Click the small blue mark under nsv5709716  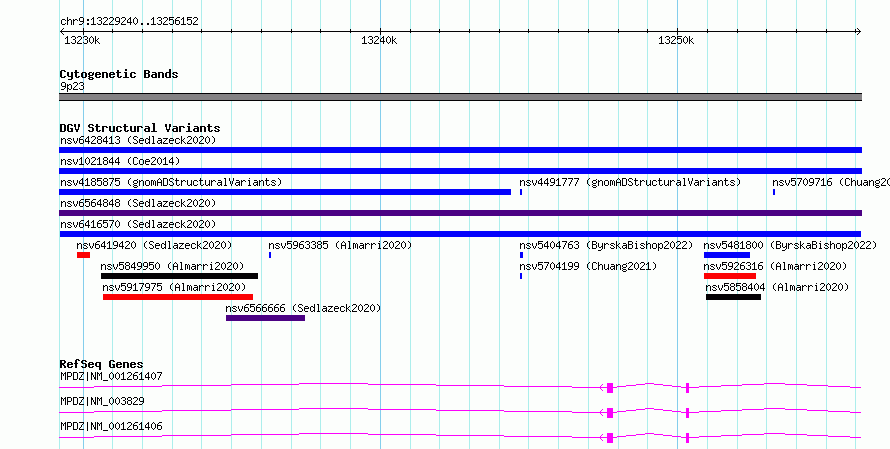(x=774, y=192)
